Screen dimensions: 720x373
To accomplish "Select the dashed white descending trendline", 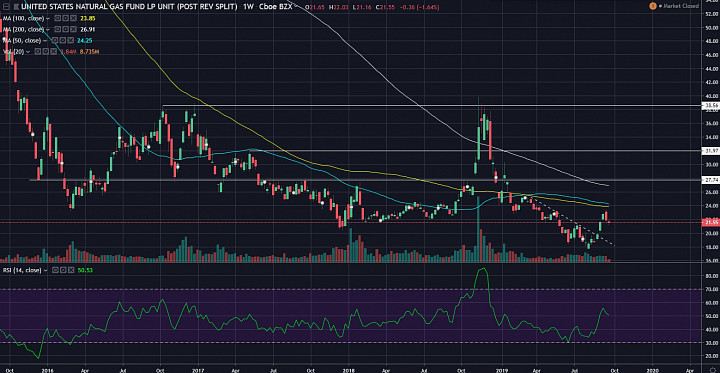I will click(x=574, y=222).
